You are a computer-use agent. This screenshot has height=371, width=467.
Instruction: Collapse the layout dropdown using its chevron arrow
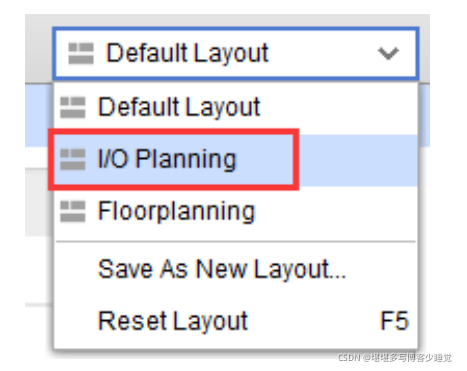[388, 53]
